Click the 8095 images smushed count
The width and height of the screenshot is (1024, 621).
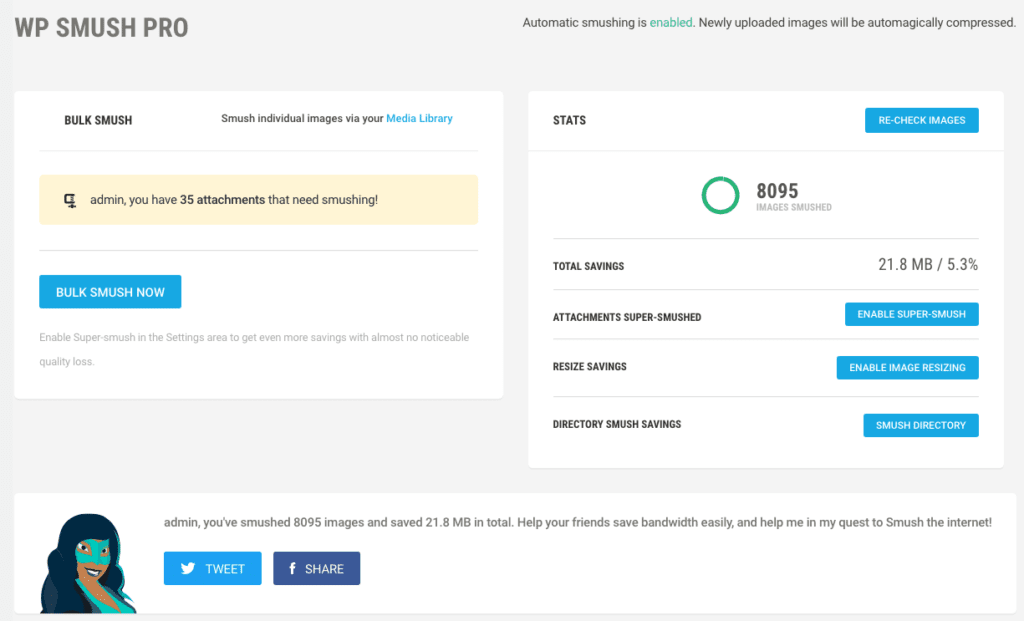pos(777,191)
